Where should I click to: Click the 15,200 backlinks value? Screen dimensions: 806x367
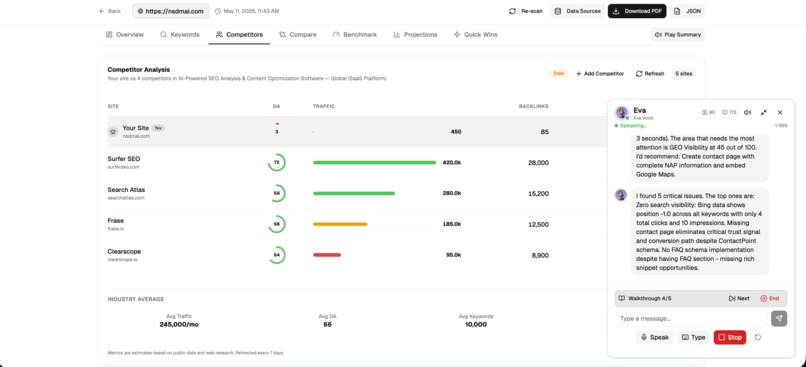click(x=538, y=193)
